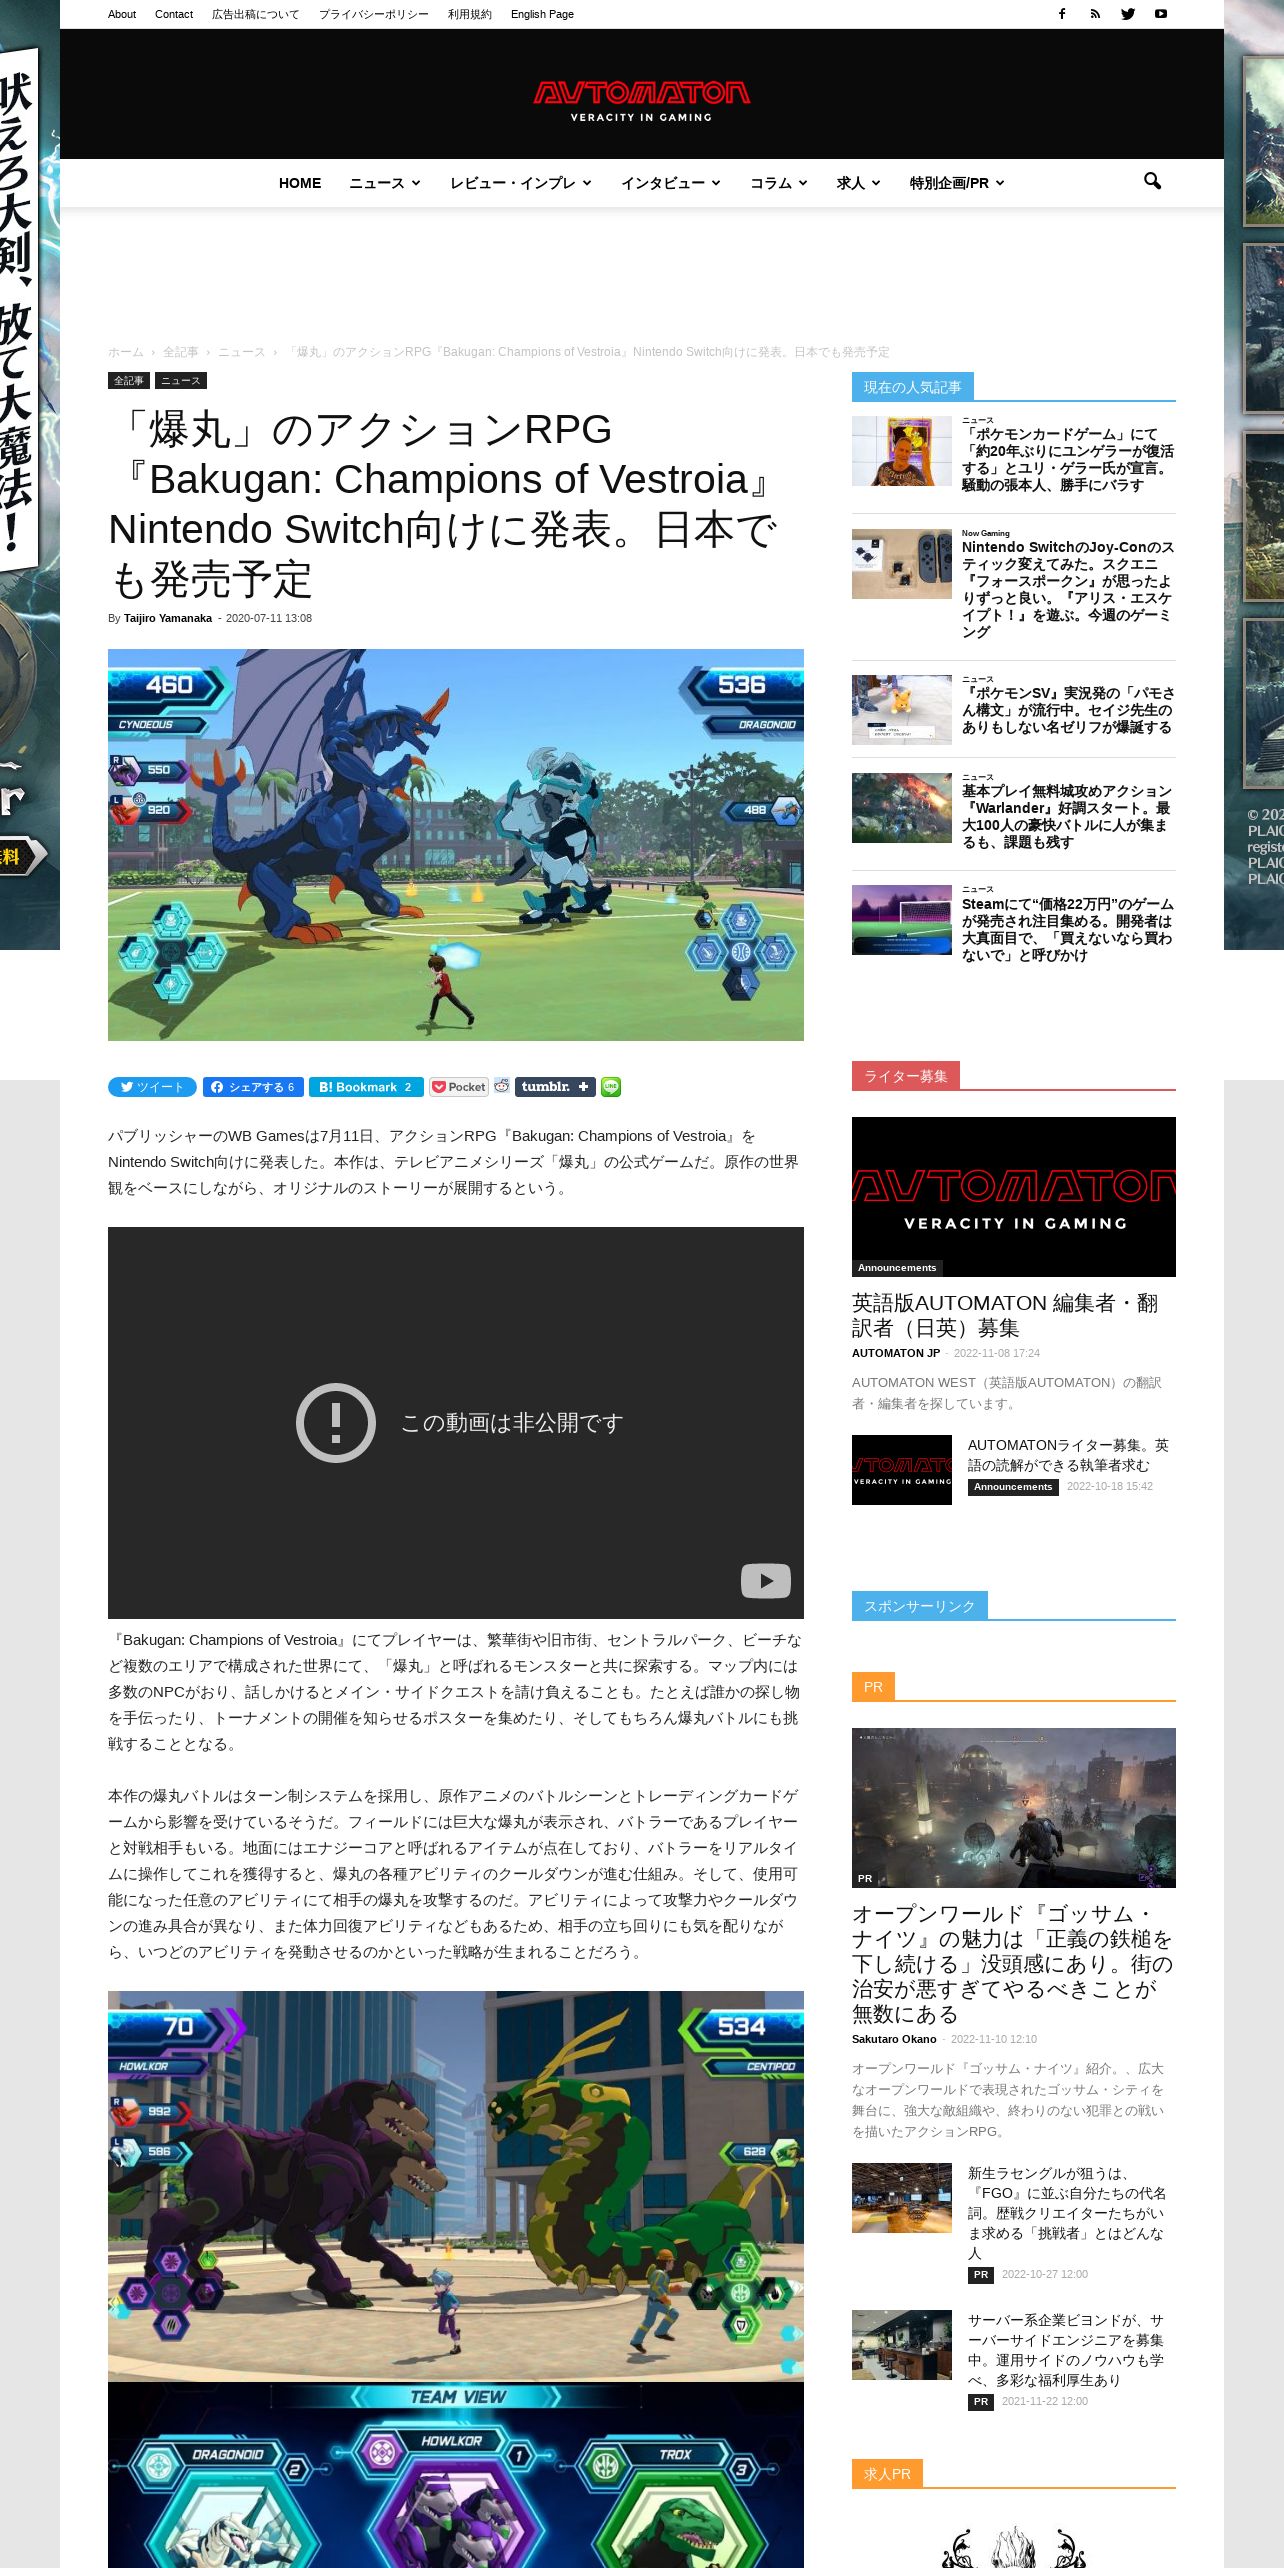Image resolution: width=1284 pixels, height=2568 pixels.
Task: Open author Sakutaro Okano's page
Action: (894, 2039)
